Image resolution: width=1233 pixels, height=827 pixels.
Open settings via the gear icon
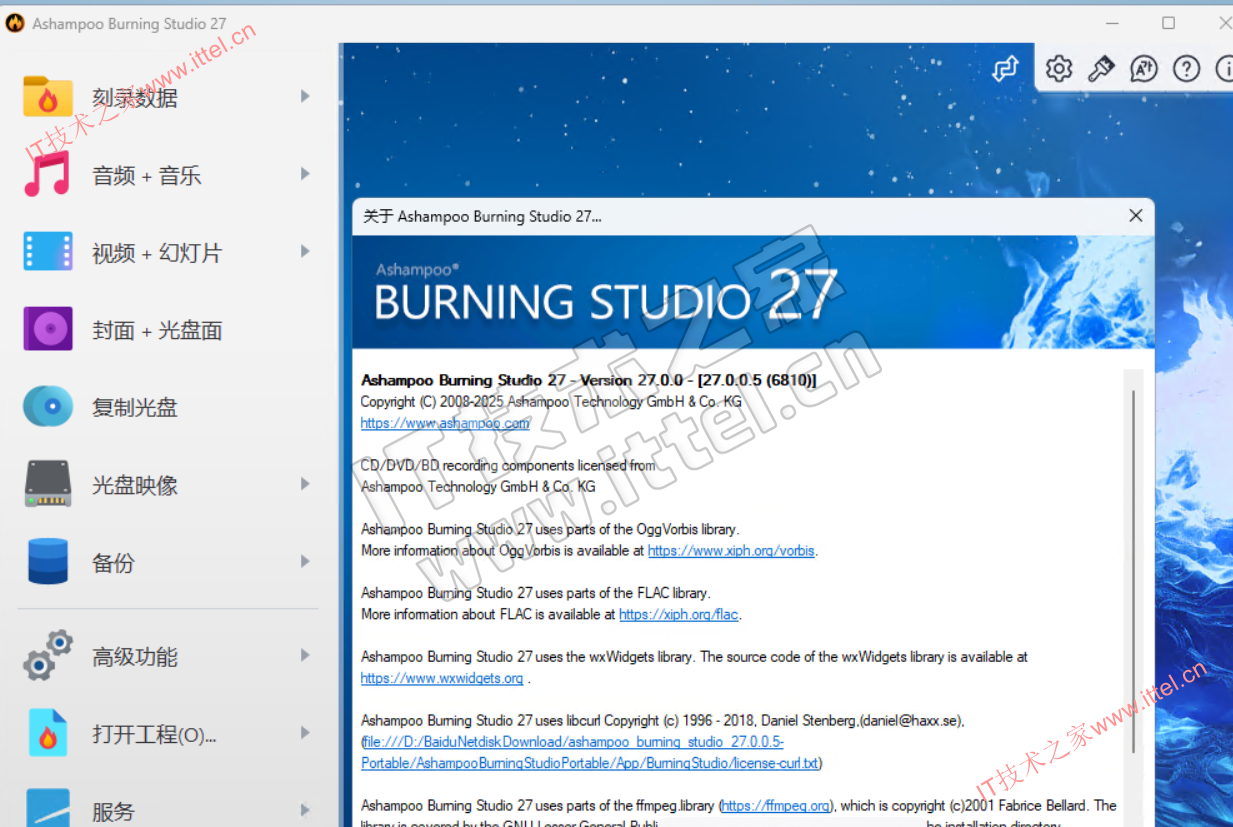[1058, 68]
